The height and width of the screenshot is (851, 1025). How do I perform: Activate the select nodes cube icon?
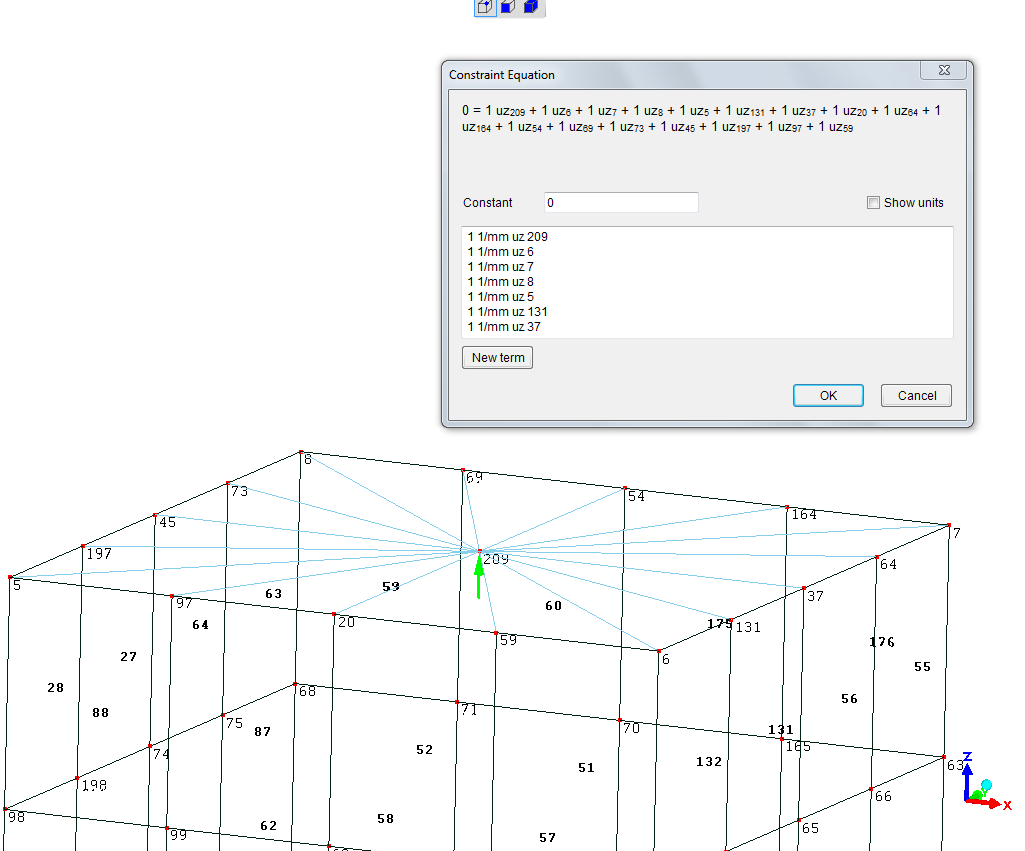(x=485, y=7)
